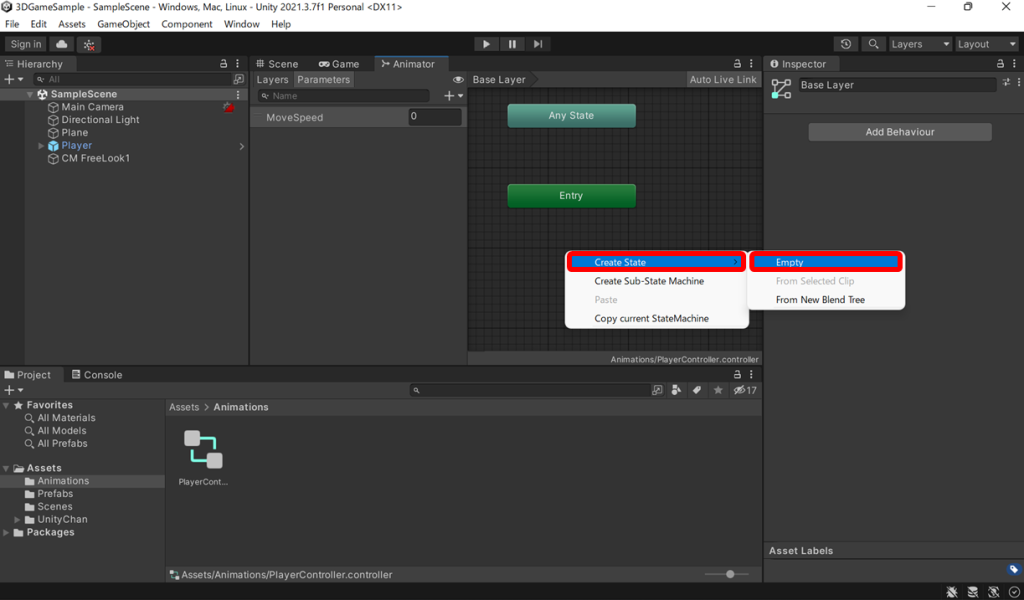Expand the UnityChan folder
Viewport: 1024px width, 600px height.
tap(17, 520)
